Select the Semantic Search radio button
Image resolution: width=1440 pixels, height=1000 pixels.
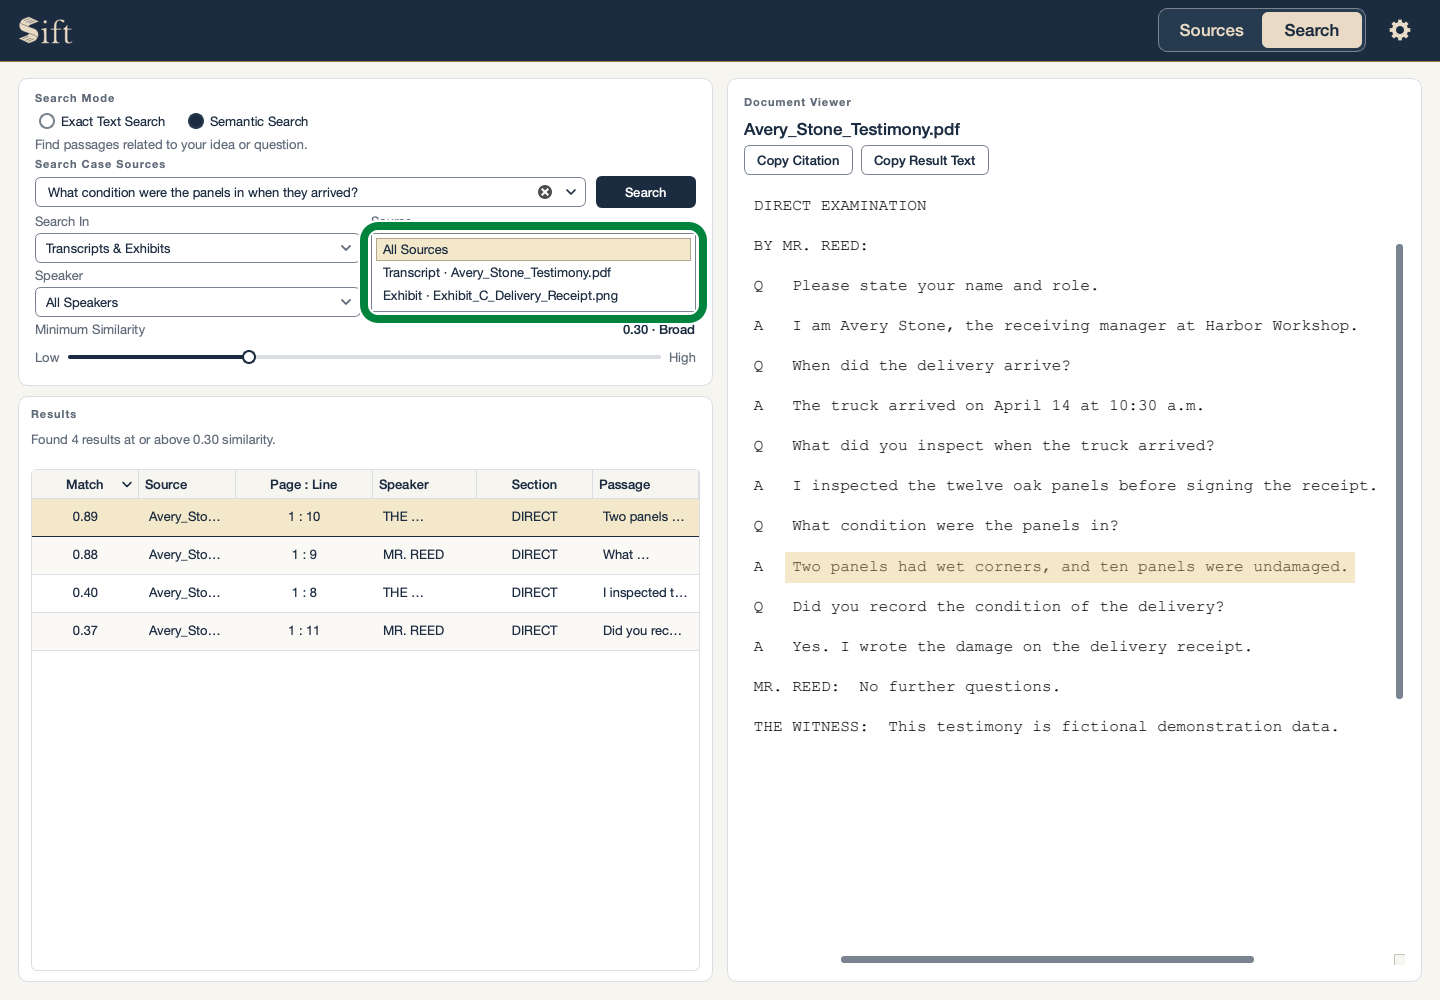click(x=196, y=121)
